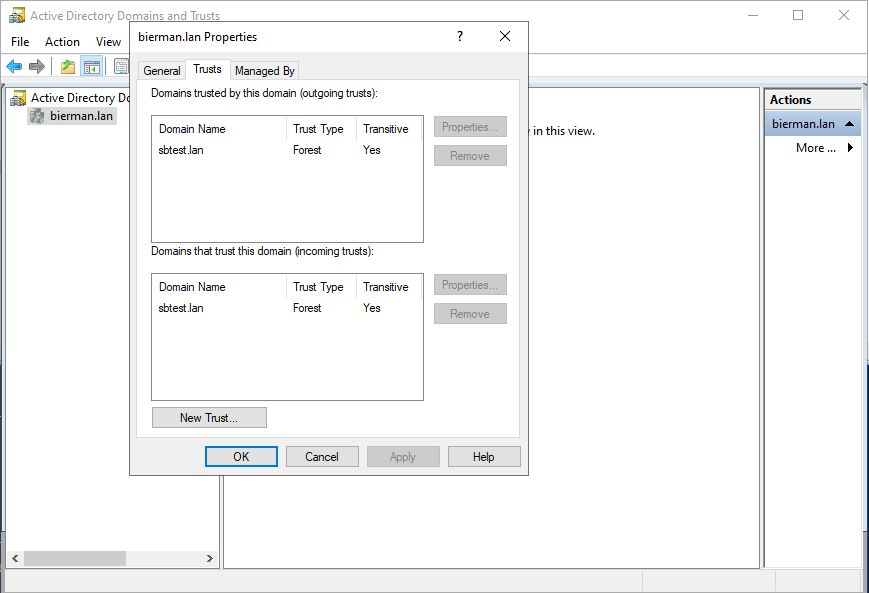Viewport: 869px width, 593px height.
Task: Click the Help button in dialog
Action: click(x=484, y=457)
